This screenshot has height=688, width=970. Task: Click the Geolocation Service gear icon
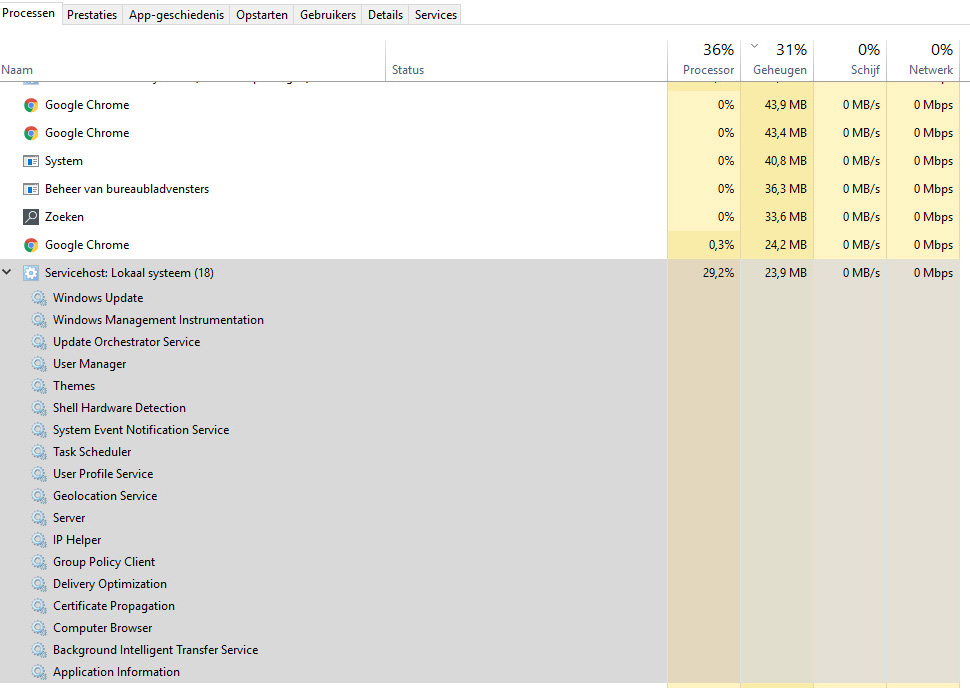39,496
